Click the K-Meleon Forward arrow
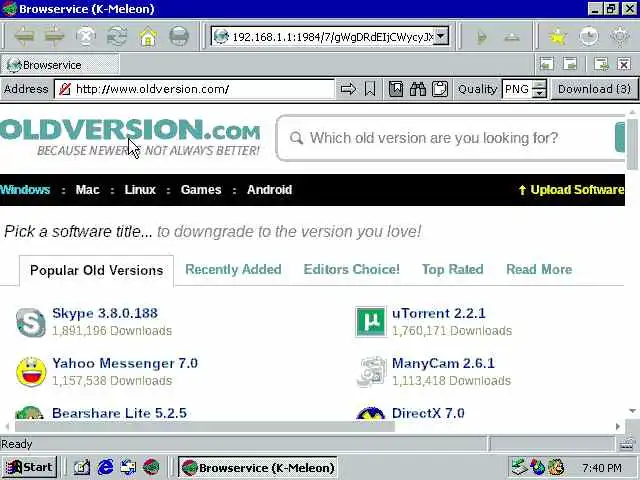Viewport: 640px width, 480px height. click(54, 36)
